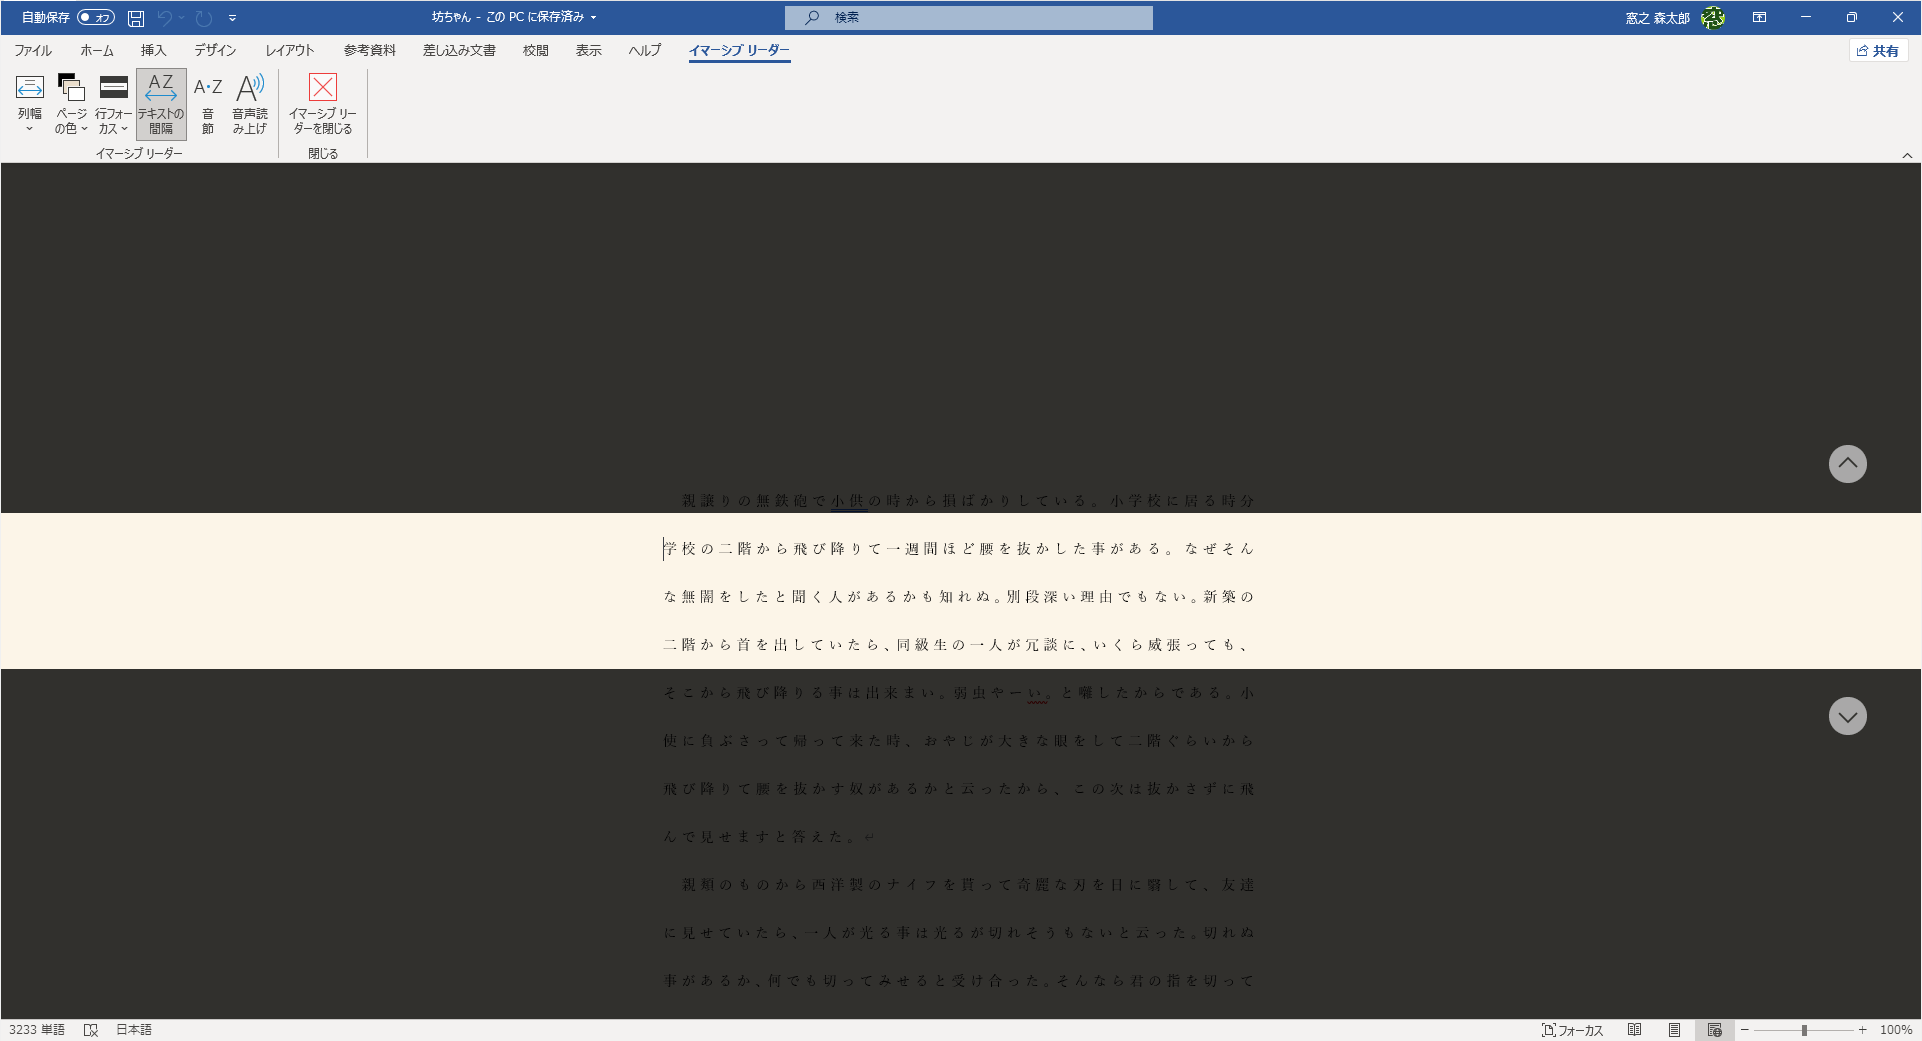
Task: Click the user account avatar
Action: click(1713, 18)
